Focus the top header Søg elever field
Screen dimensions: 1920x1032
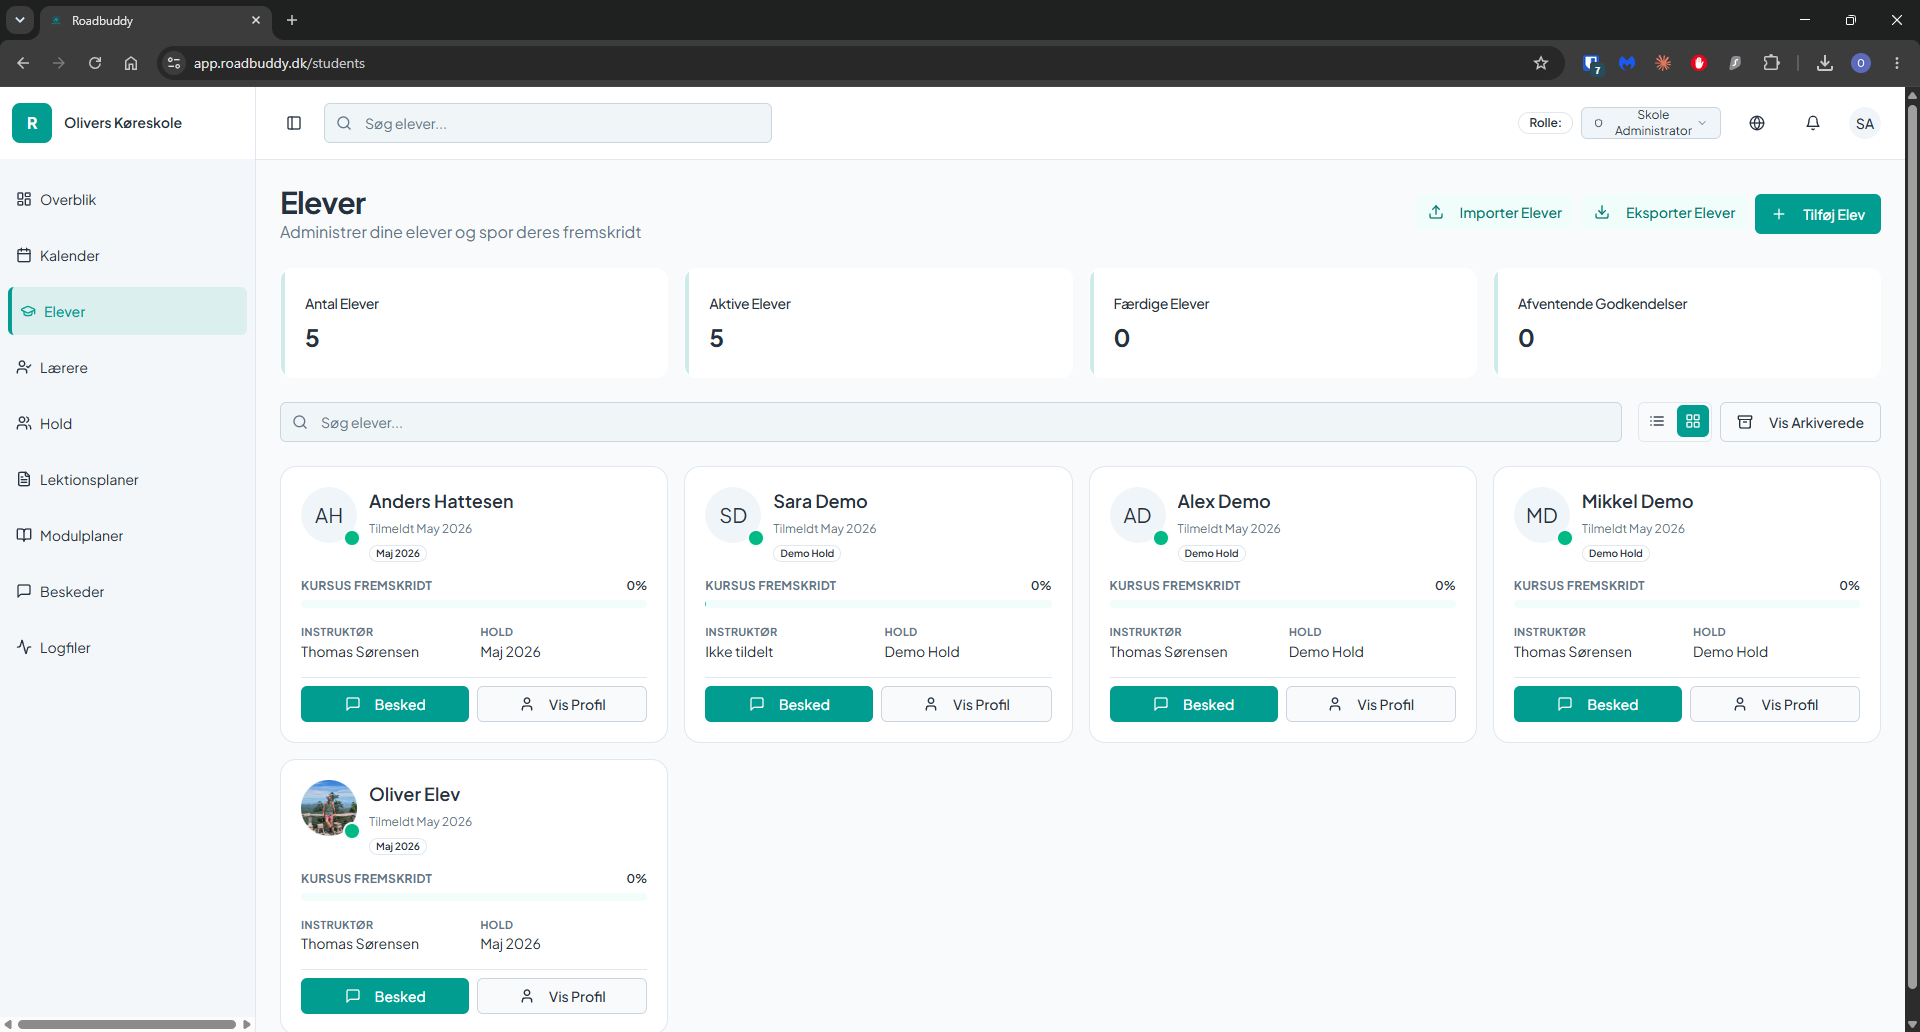pos(548,123)
